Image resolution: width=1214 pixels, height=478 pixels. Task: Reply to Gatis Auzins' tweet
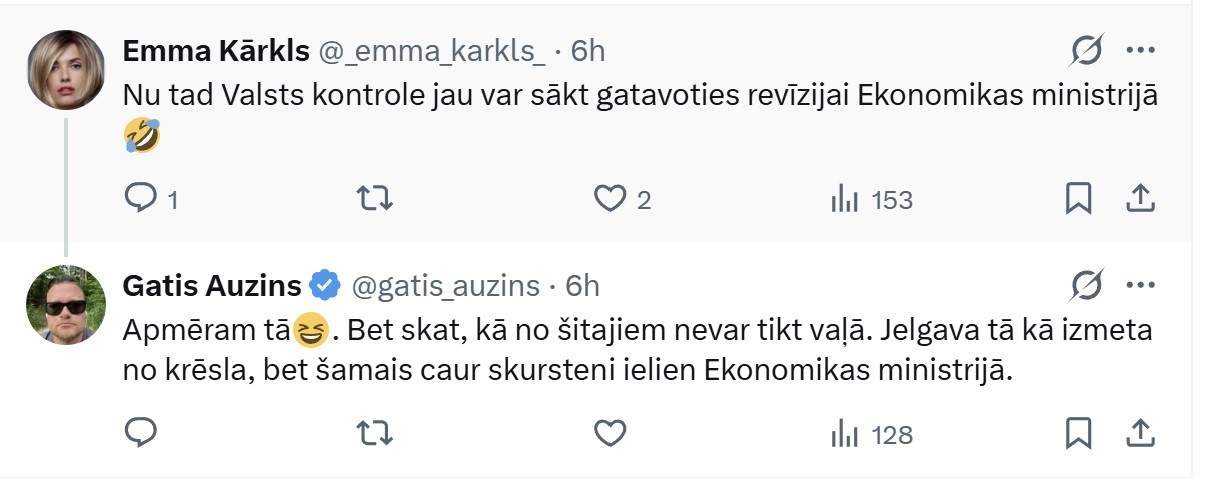pyautogui.click(x=140, y=434)
